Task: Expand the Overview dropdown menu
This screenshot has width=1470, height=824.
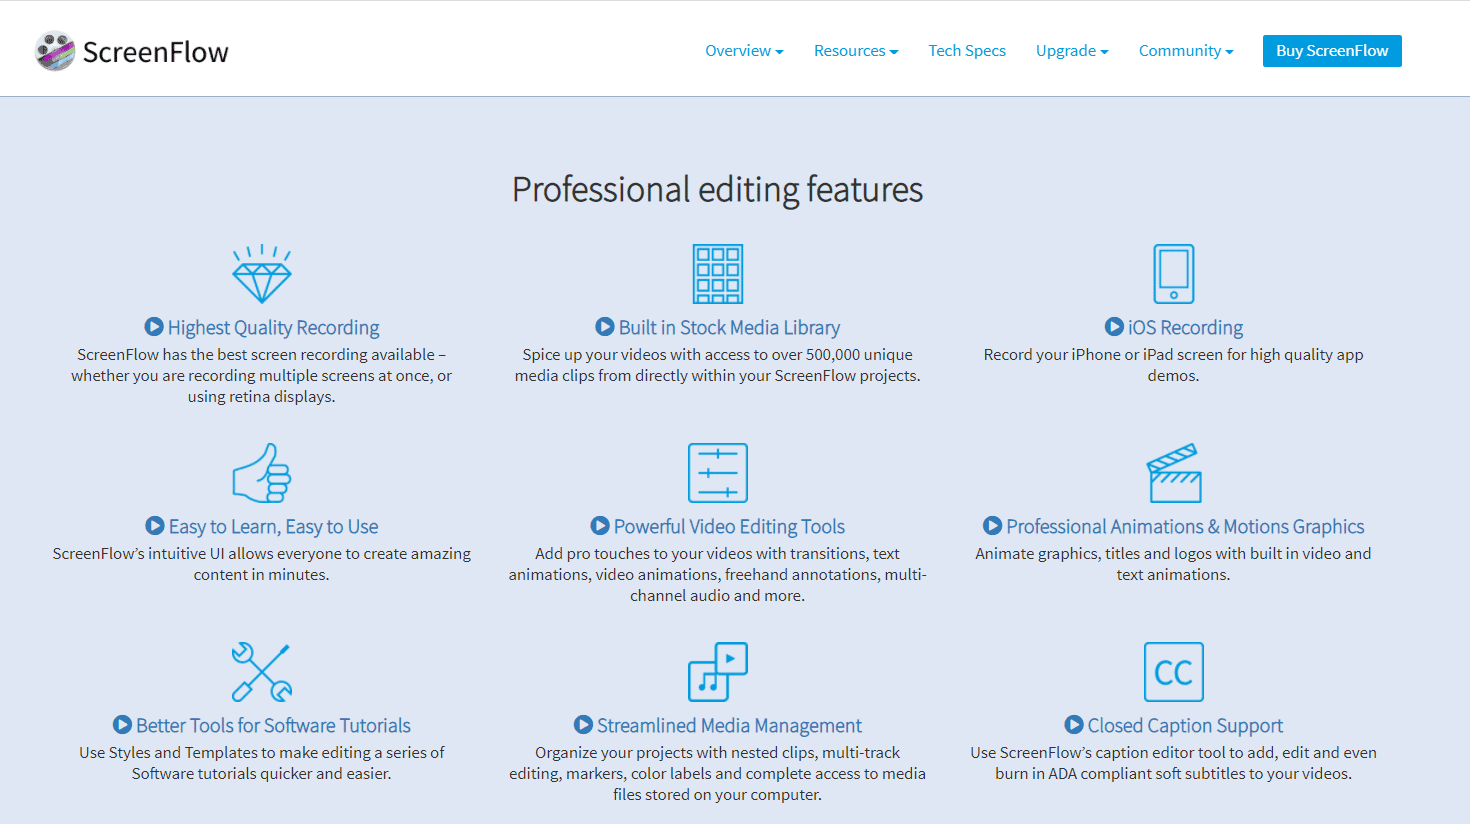Action: point(744,51)
